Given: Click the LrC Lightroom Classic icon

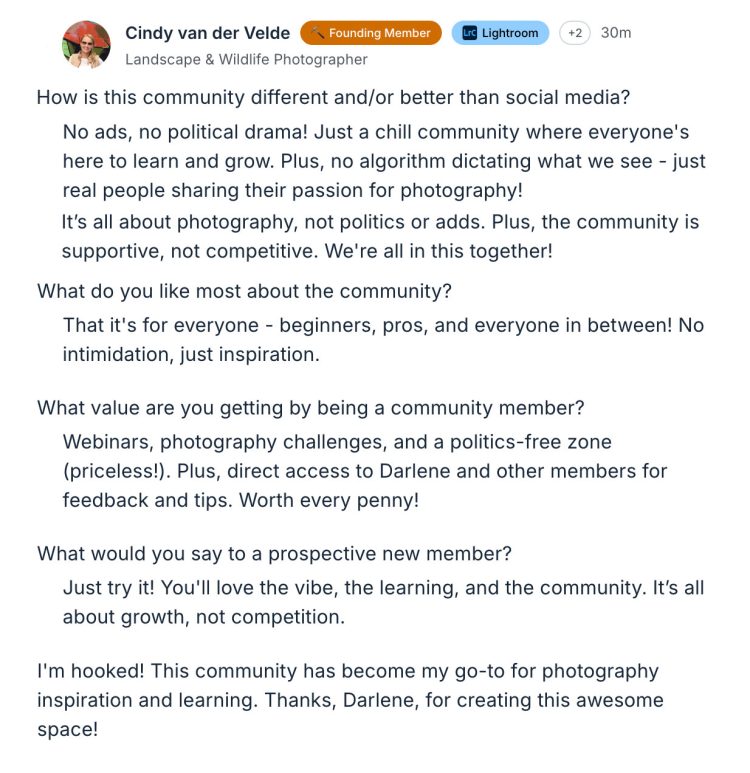Looking at the screenshot, I should click(x=468, y=33).
